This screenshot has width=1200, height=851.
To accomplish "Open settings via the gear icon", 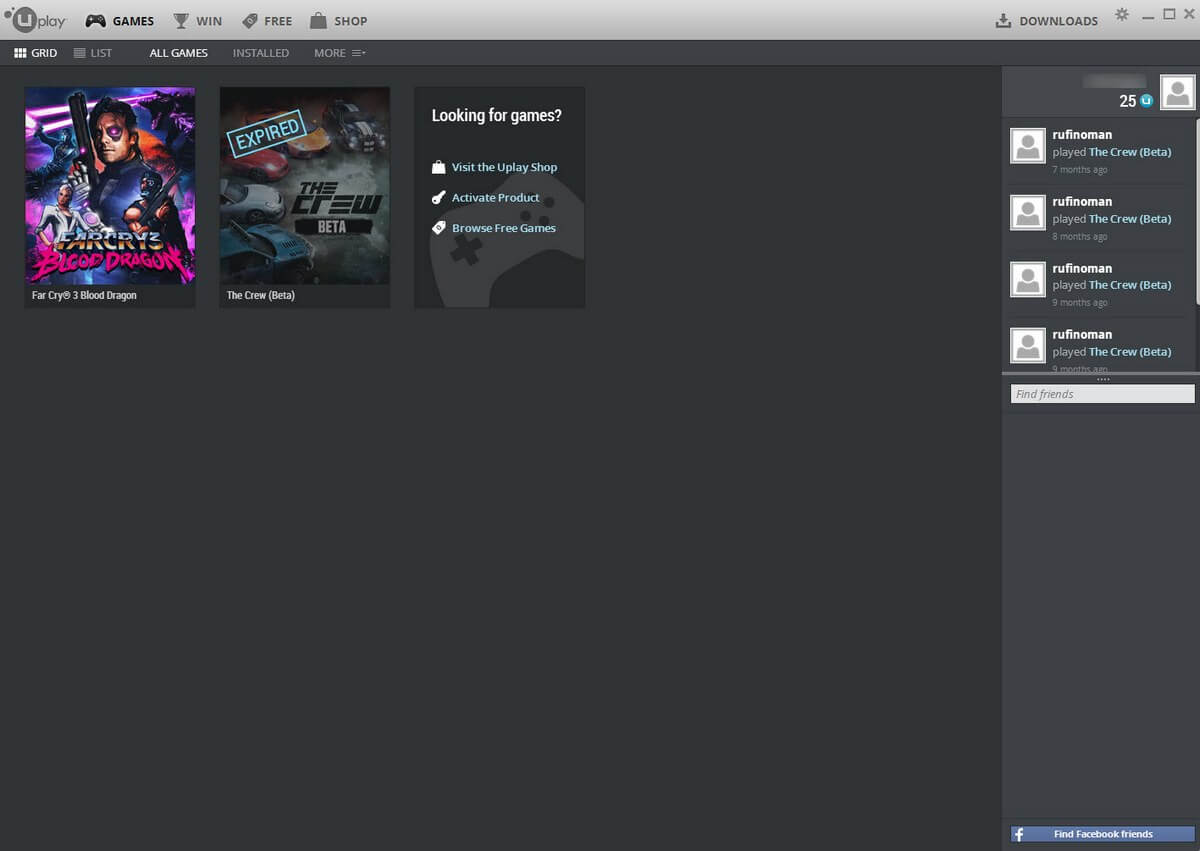I will click(x=1122, y=15).
